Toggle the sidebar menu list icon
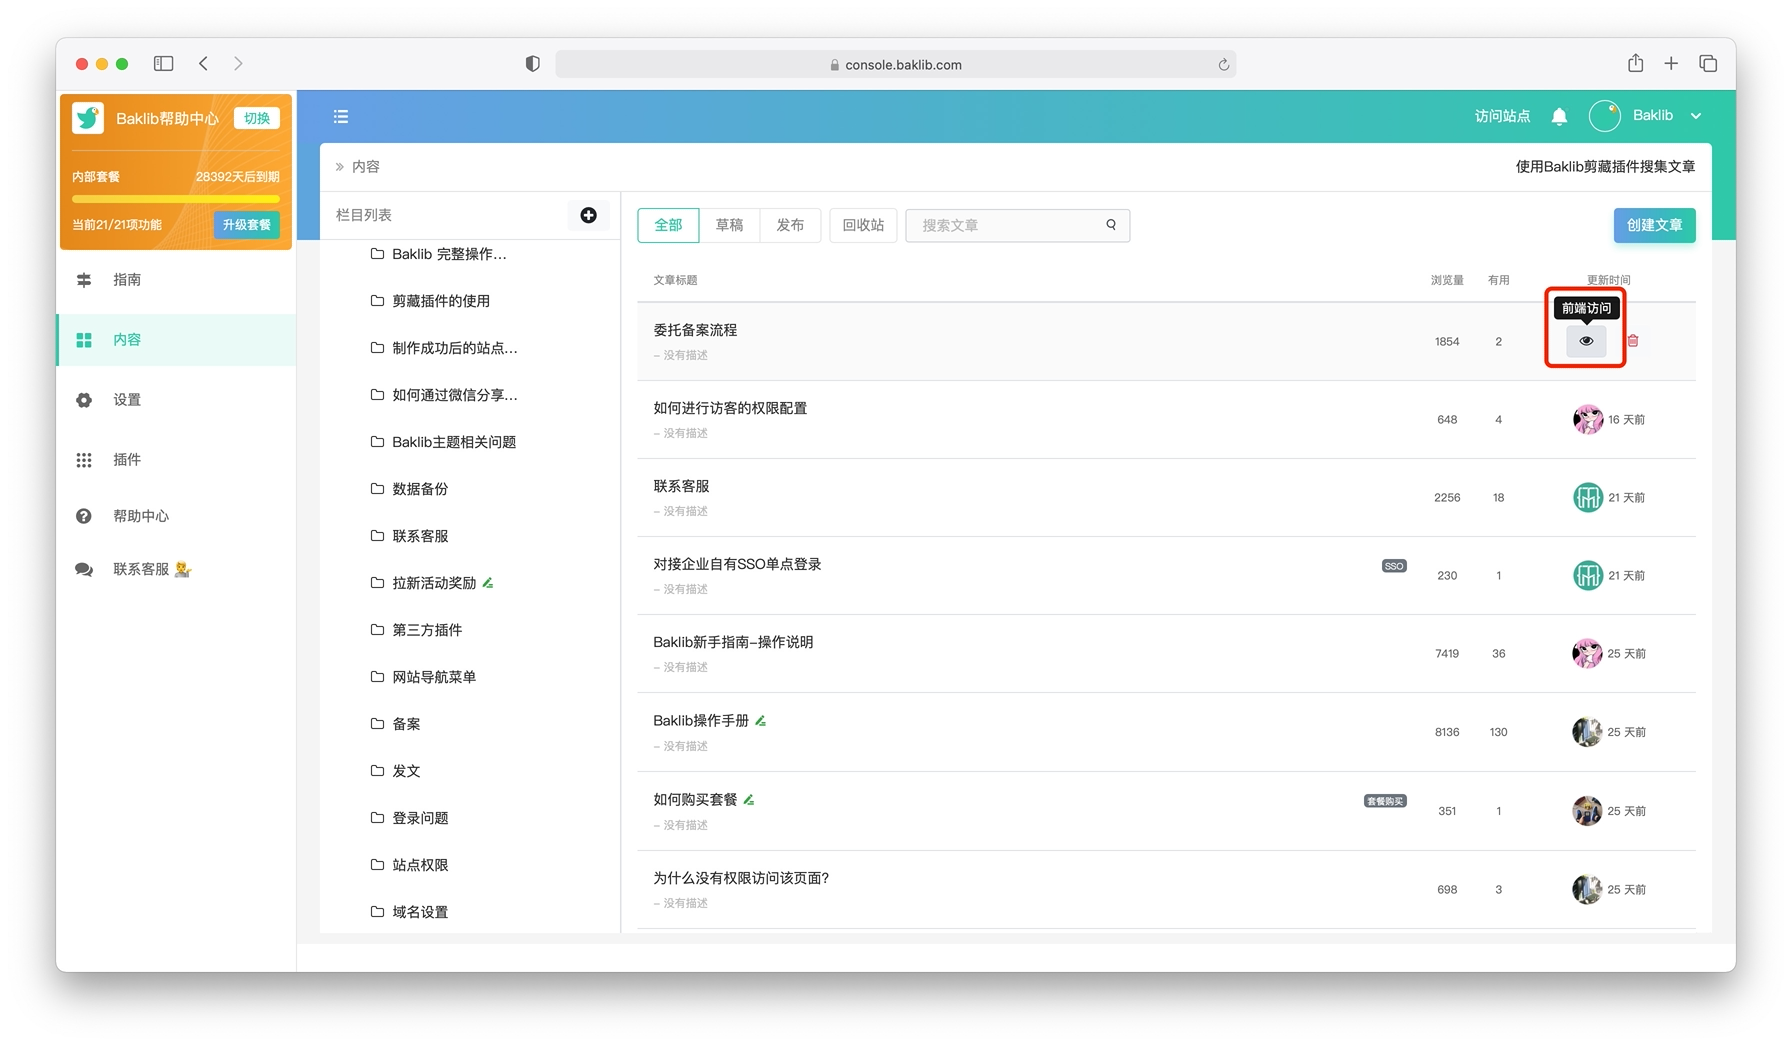Viewport: 1792px width, 1046px height. 341,117
